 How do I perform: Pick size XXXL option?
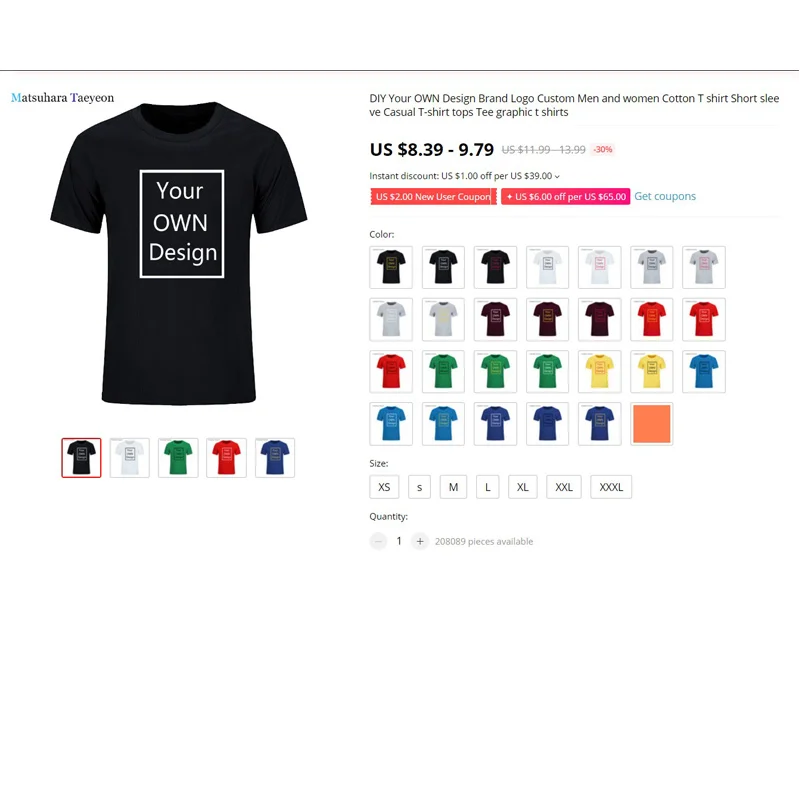611,487
